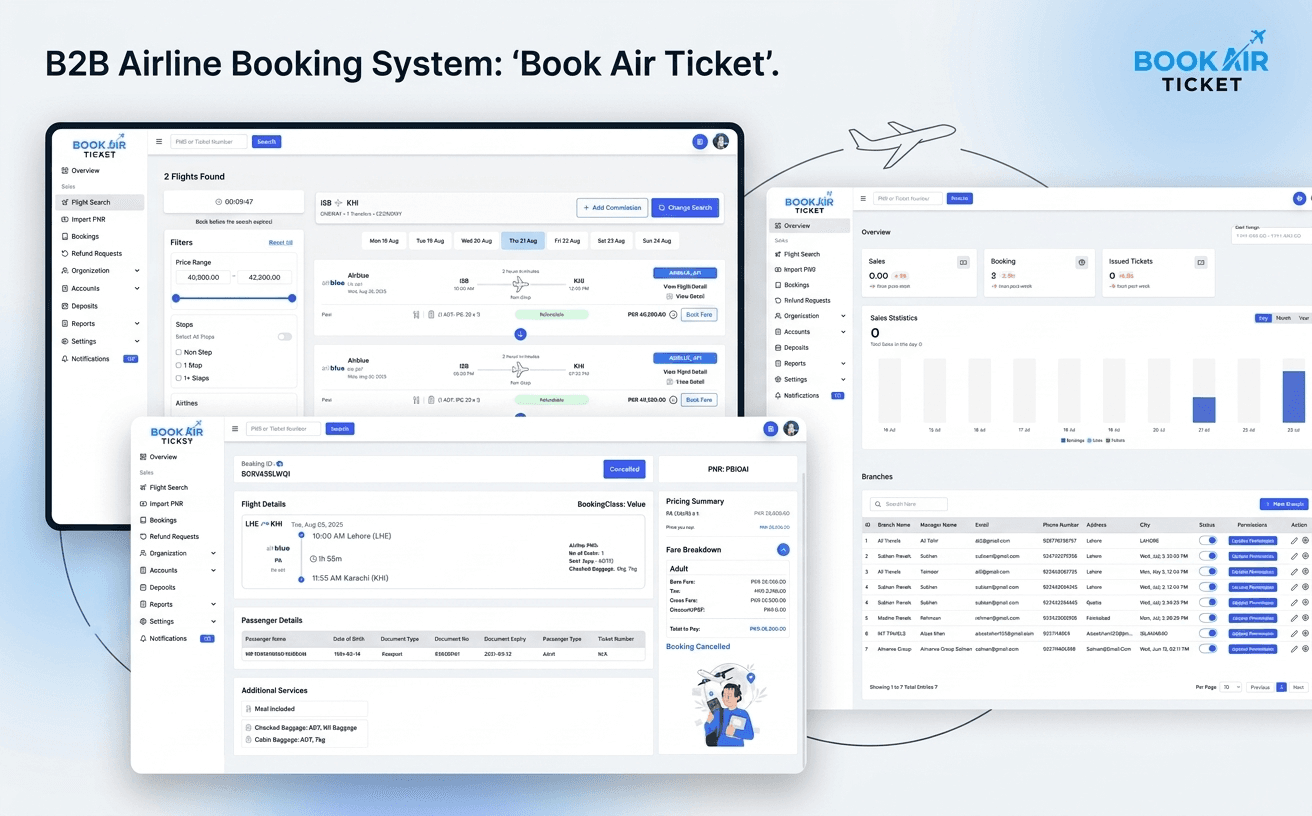Collapse the Fare Breakdown section
Screen dimensions: 1312x816
click(x=783, y=550)
